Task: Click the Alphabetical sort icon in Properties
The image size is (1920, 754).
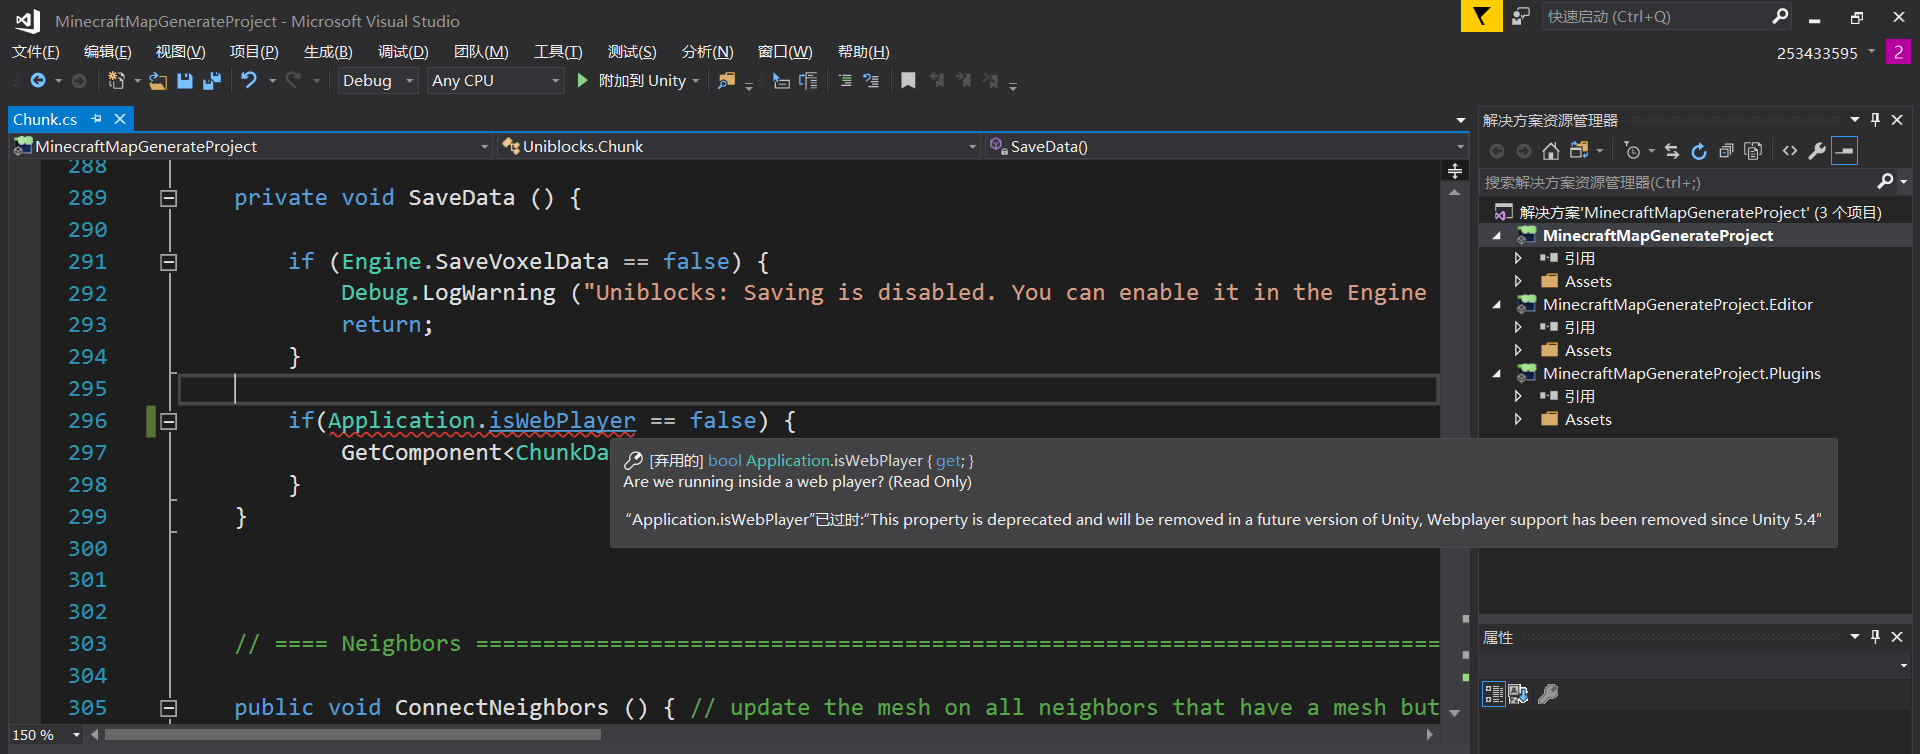Action: coord(1518,694)
